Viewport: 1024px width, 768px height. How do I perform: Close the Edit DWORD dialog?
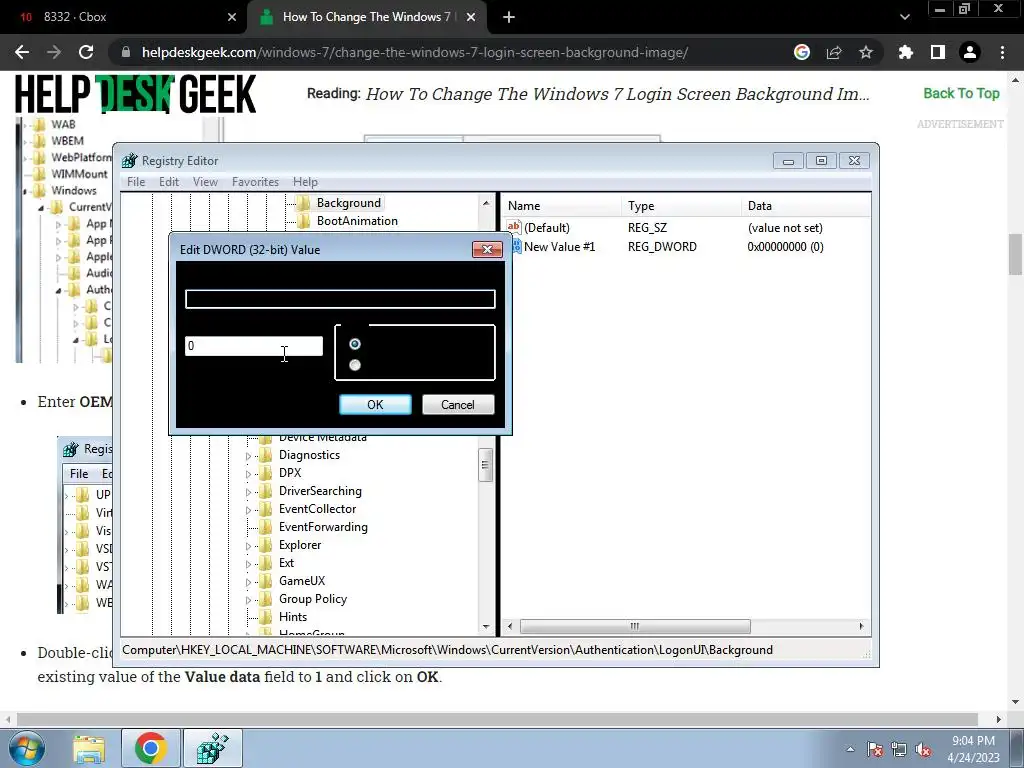pyautogui.click(x=487, y=249)
